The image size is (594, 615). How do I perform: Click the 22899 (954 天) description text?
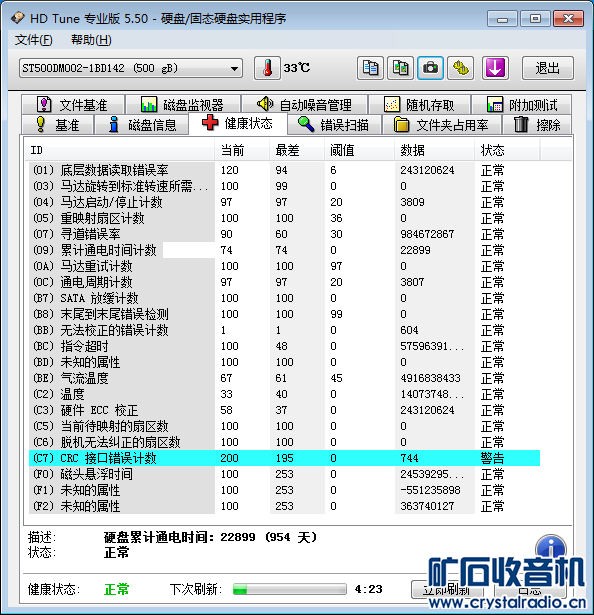(x=268, y=537)
